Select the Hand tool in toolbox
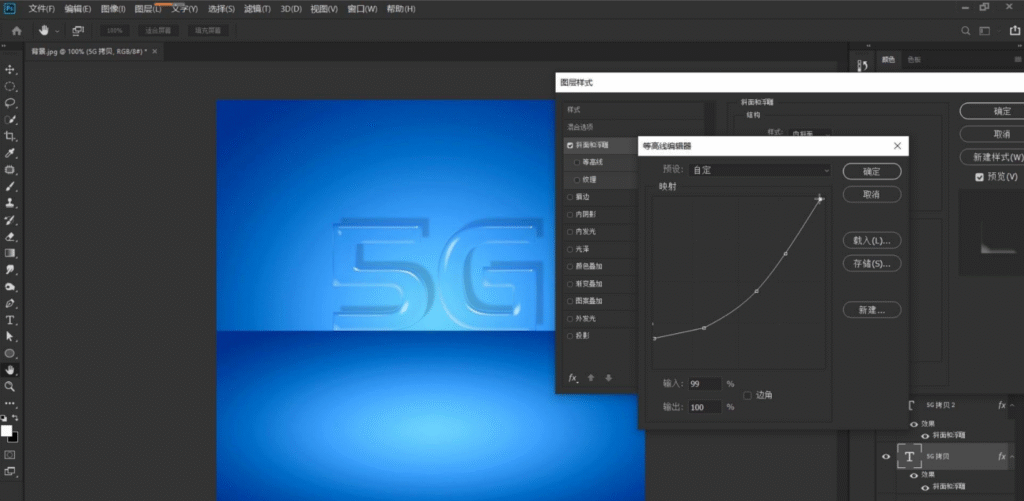This screenshot has width=1024, height=501. click(10, 370)
